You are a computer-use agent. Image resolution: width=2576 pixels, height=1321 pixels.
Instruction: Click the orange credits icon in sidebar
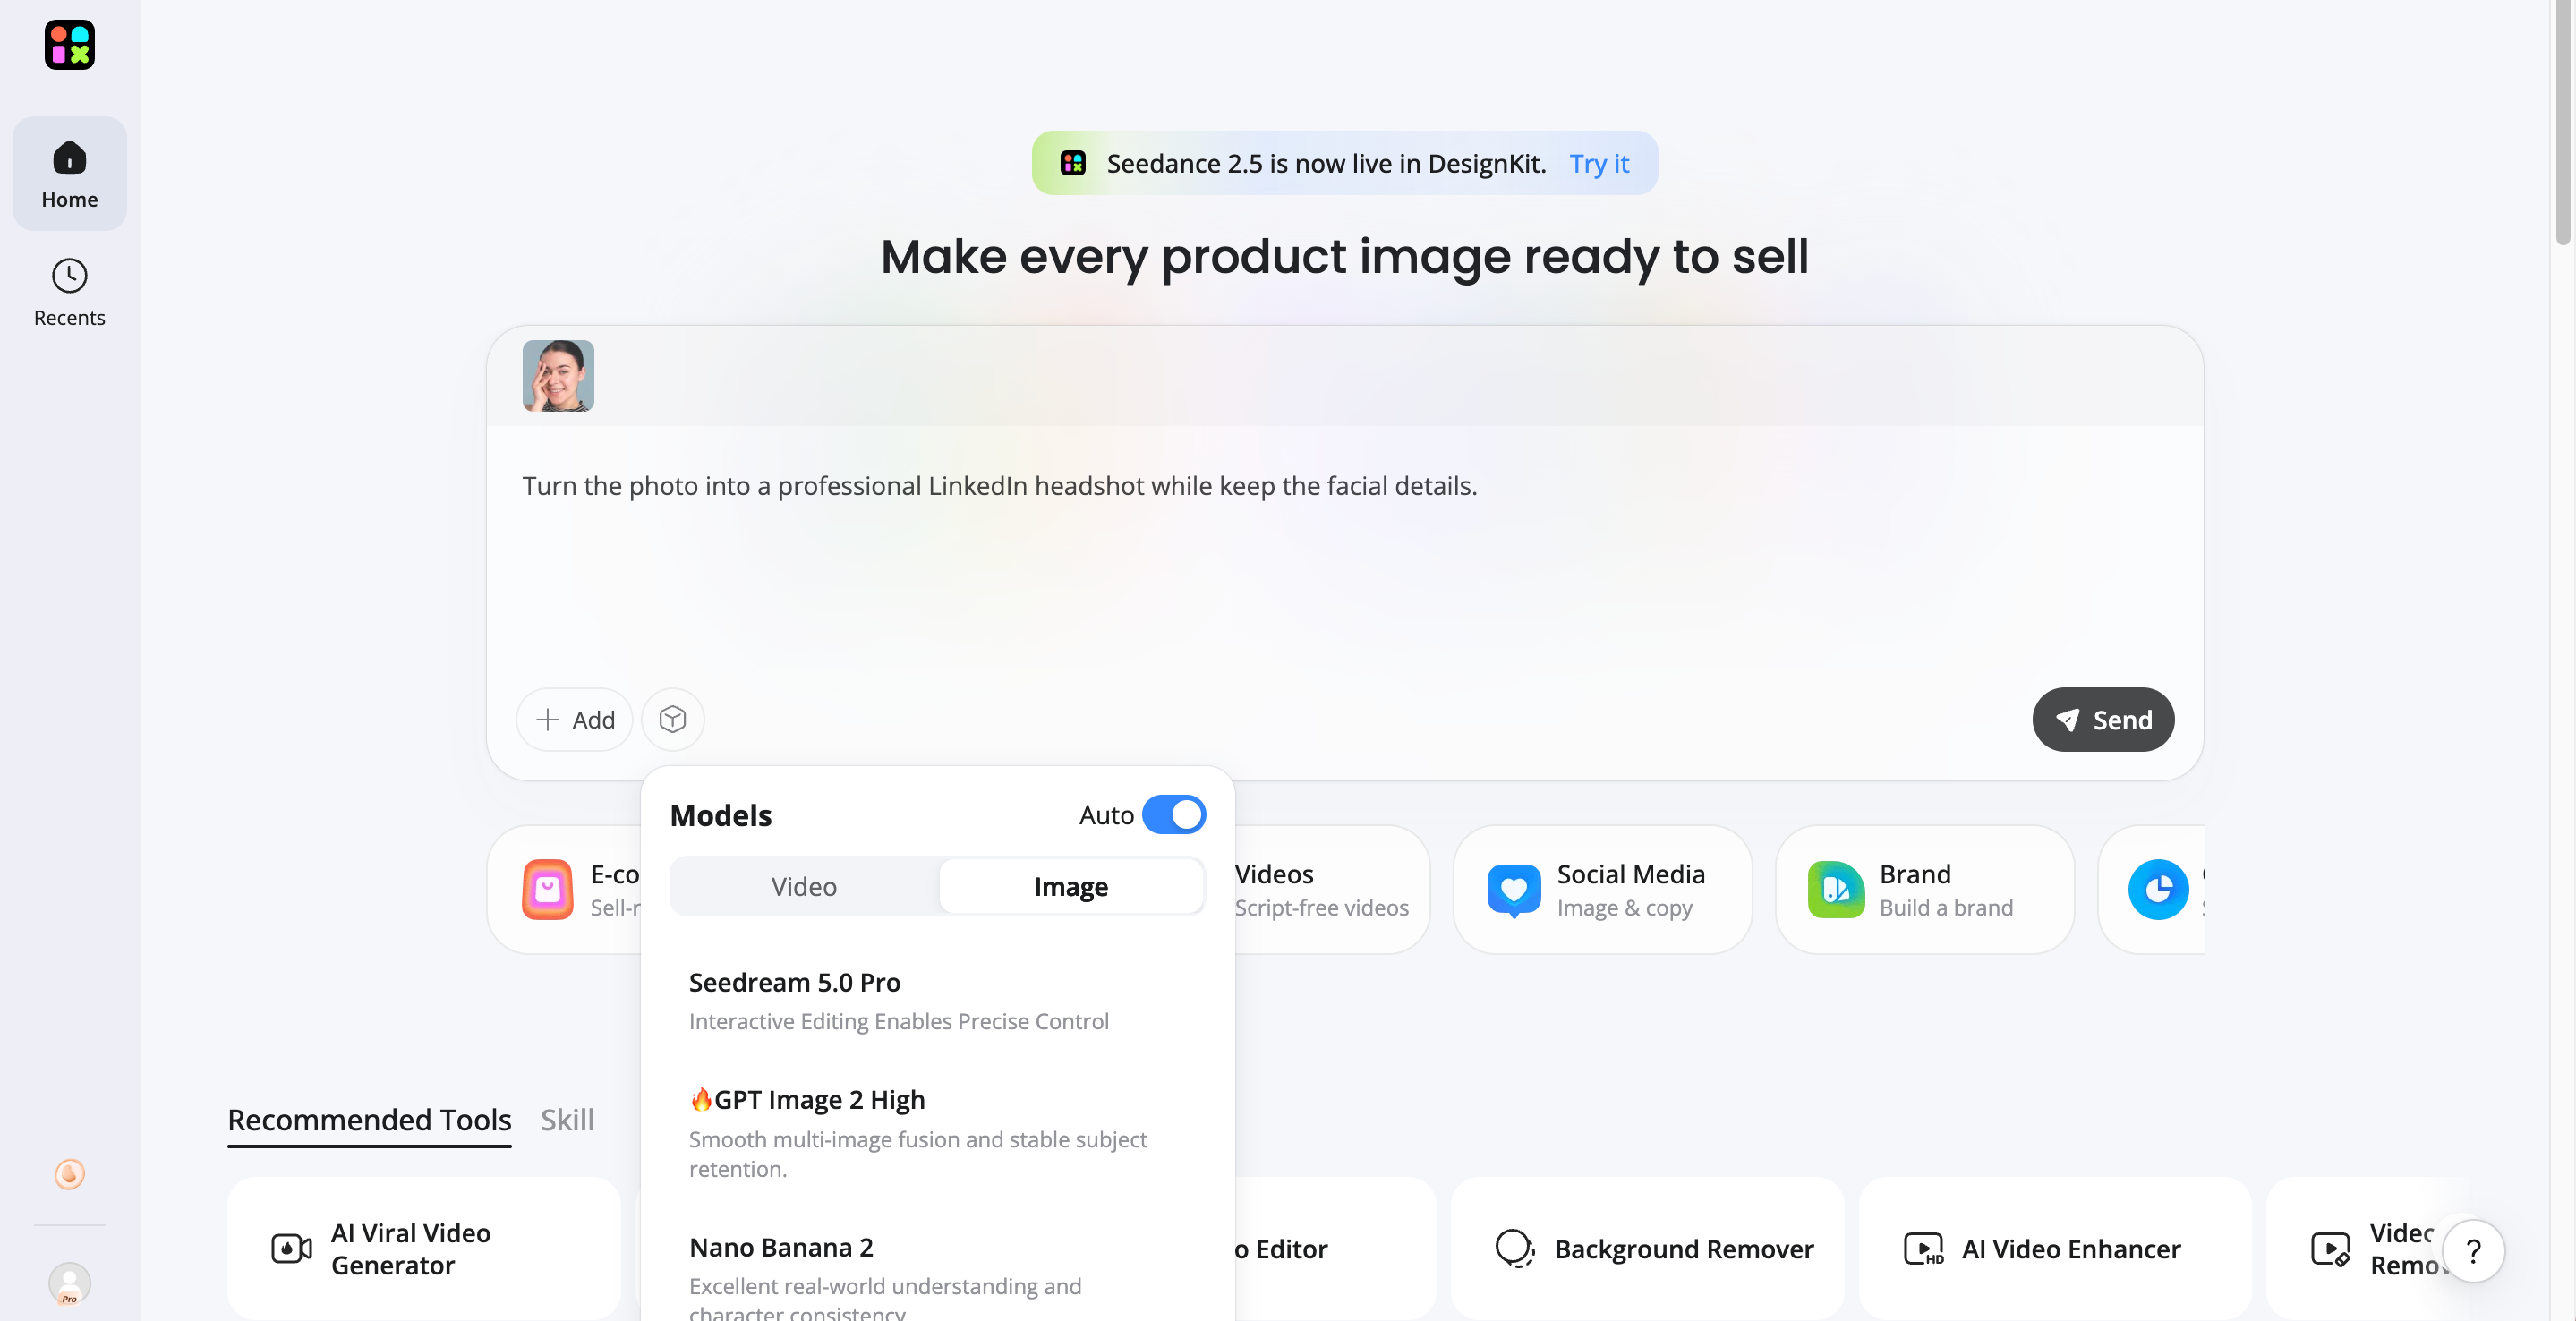tap(69, 1174)
